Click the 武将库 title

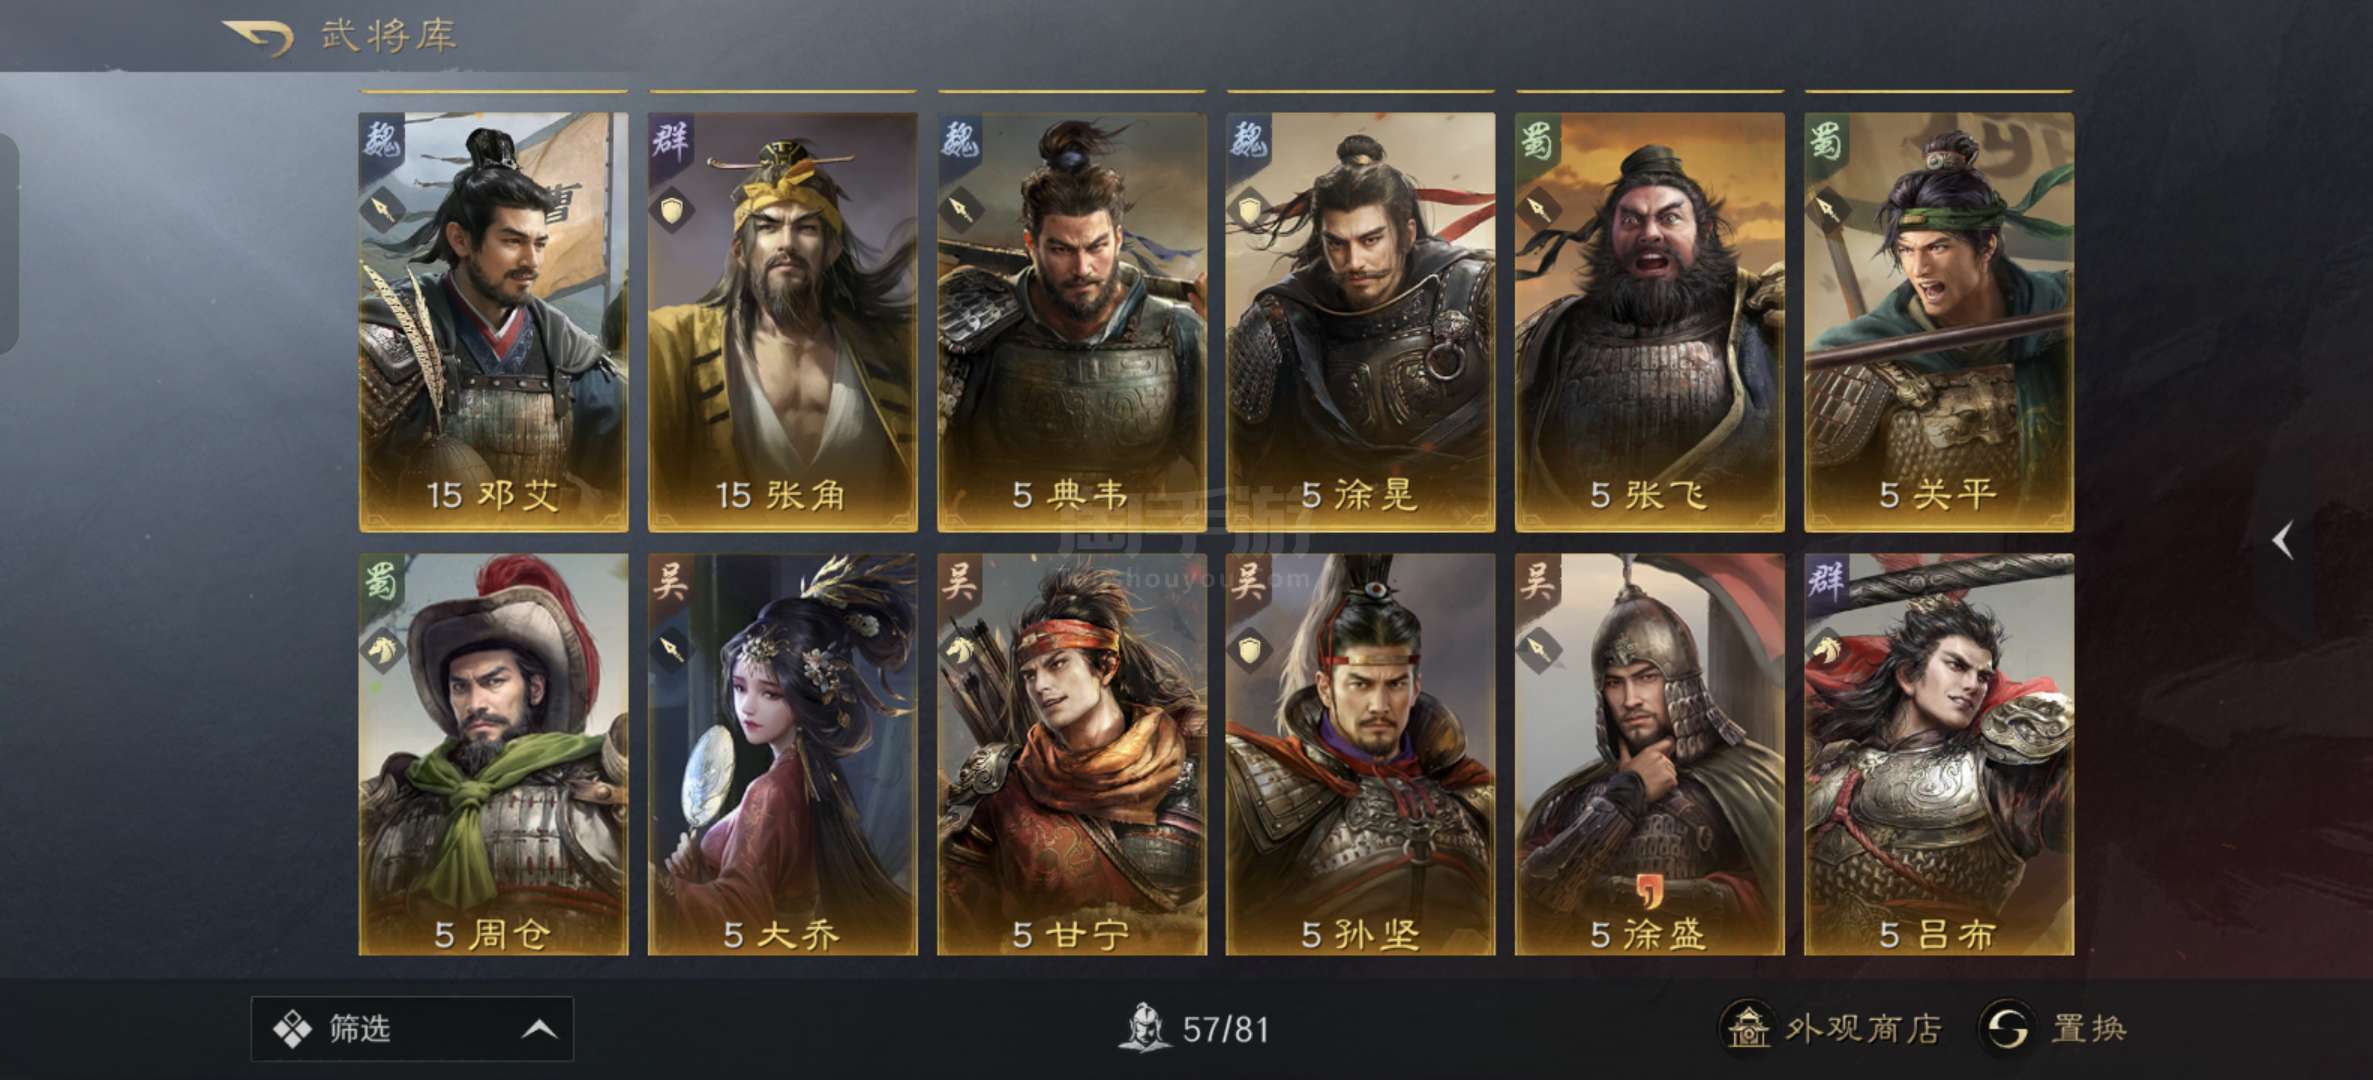pos(388,36)
